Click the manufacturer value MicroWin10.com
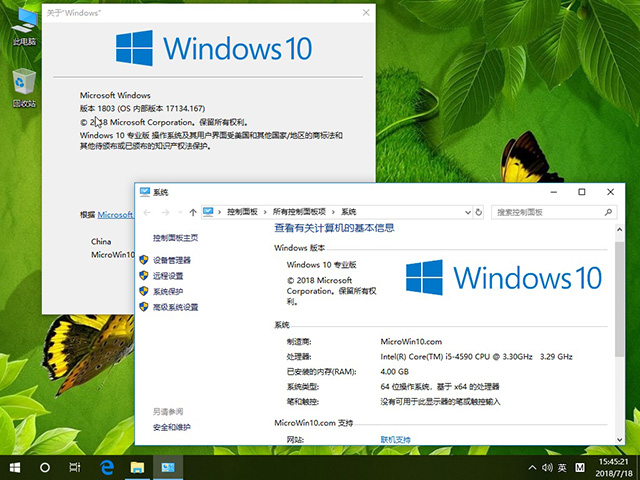This screenshot has width=640, height=480. click(x=411, y=342)
